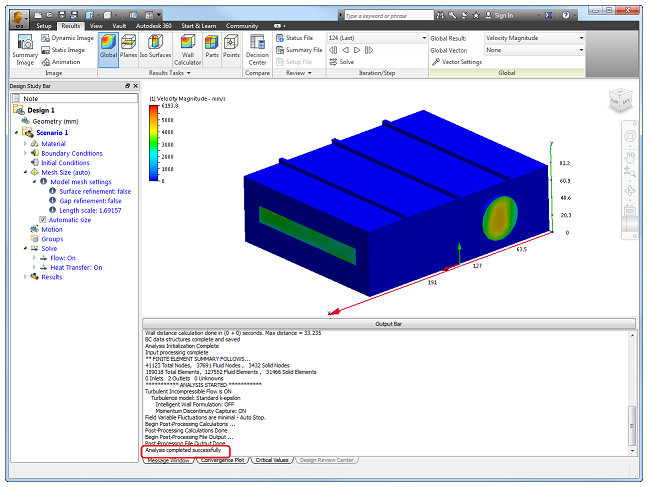This screenshot has height=487, width=648.
Task: Open Vector Settings
Action: [x=457, y=62]
